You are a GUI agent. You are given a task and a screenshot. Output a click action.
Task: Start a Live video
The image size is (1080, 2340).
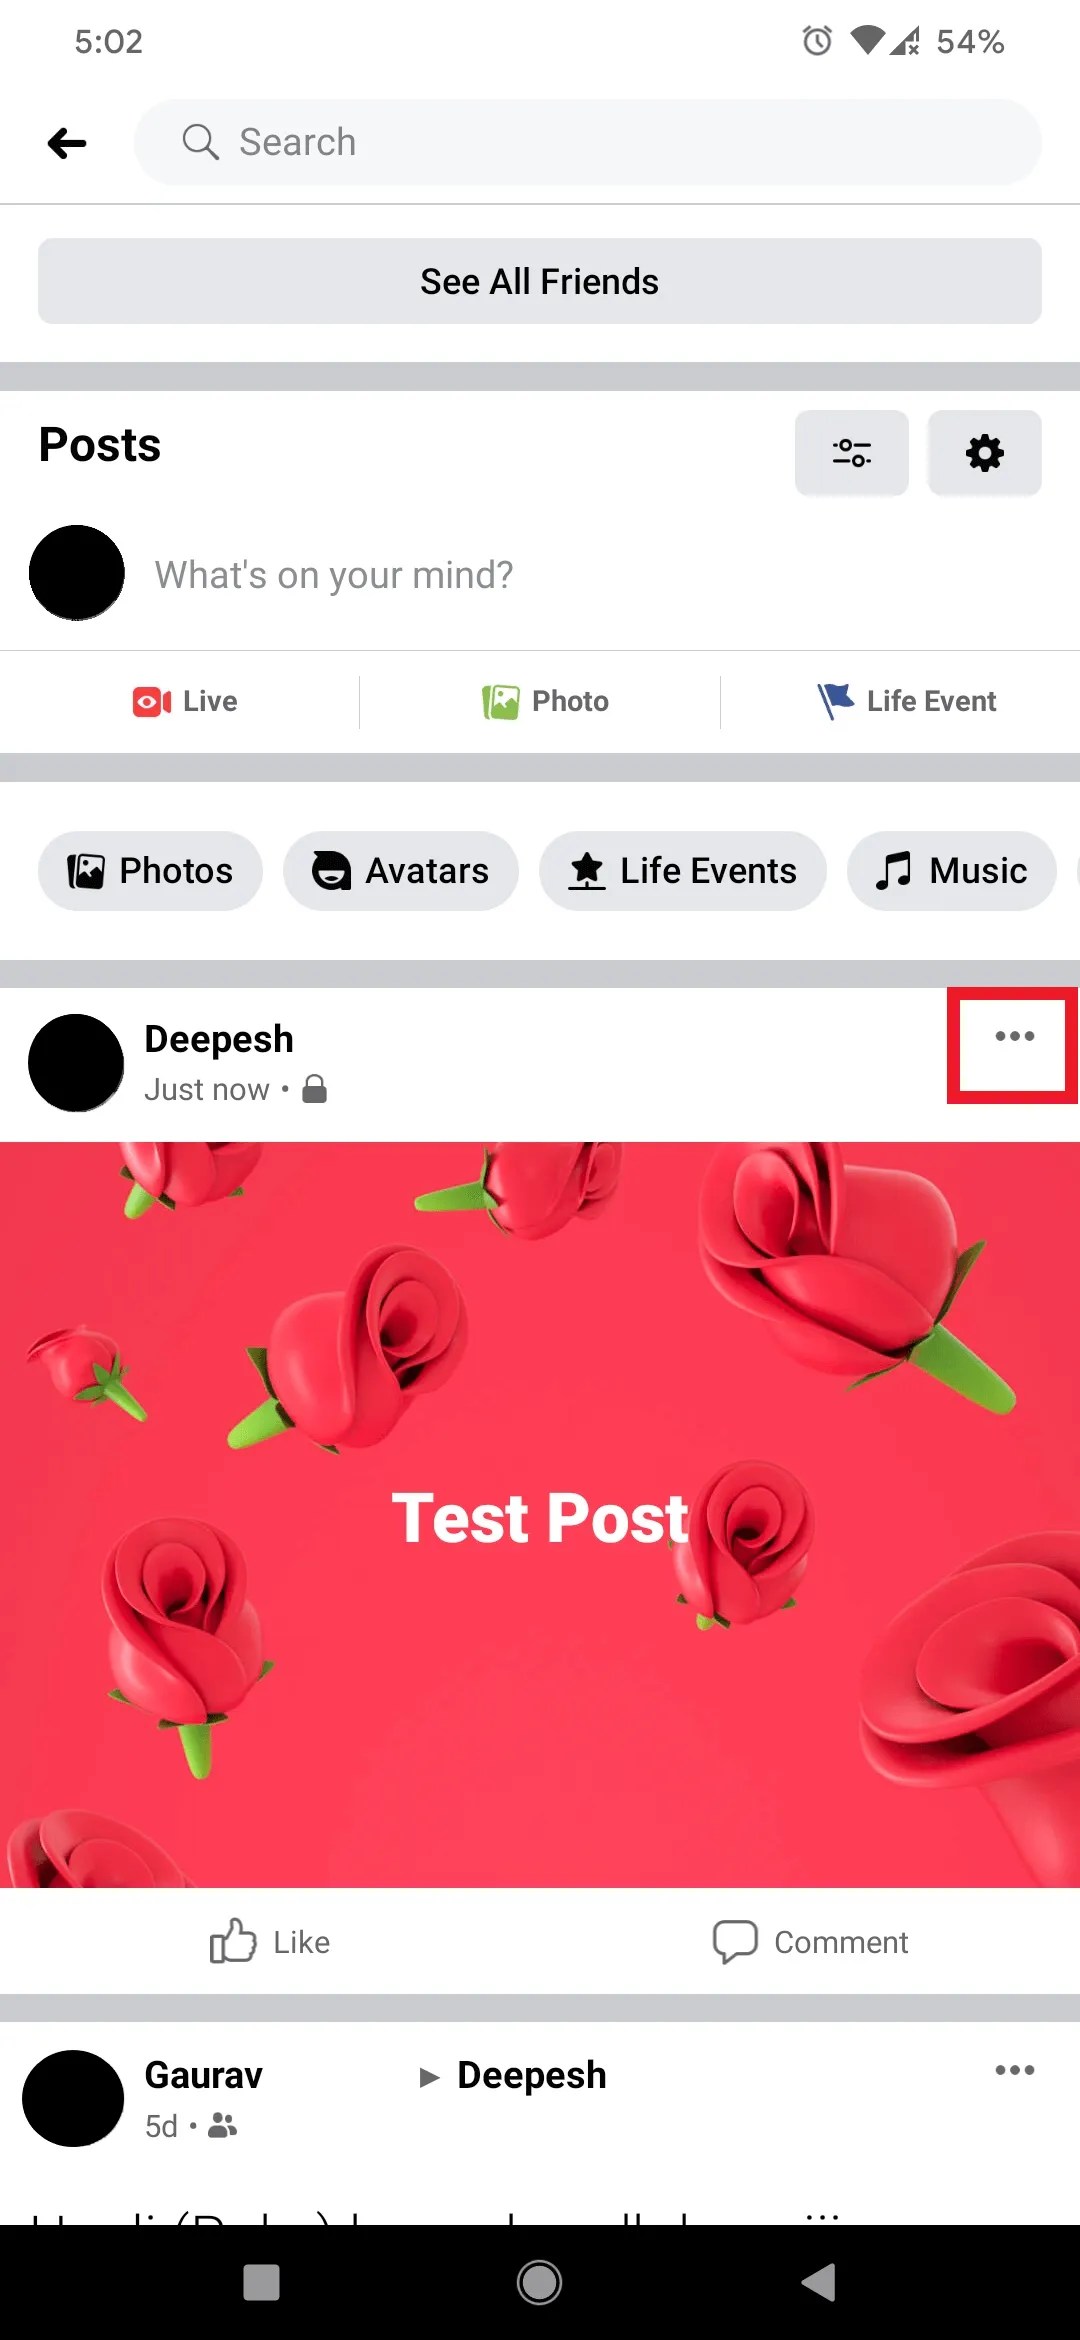[x=185, y=701]
